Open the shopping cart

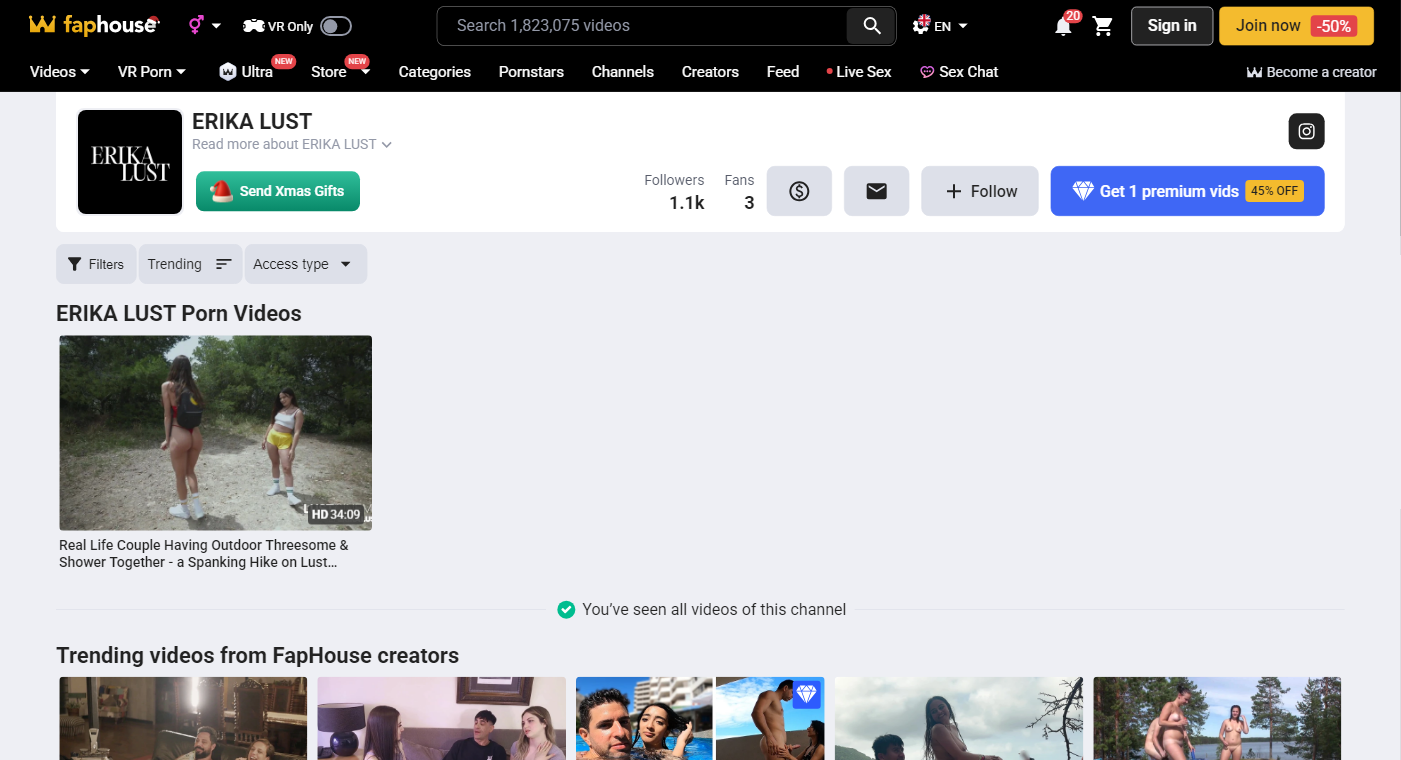(1103, 26)
